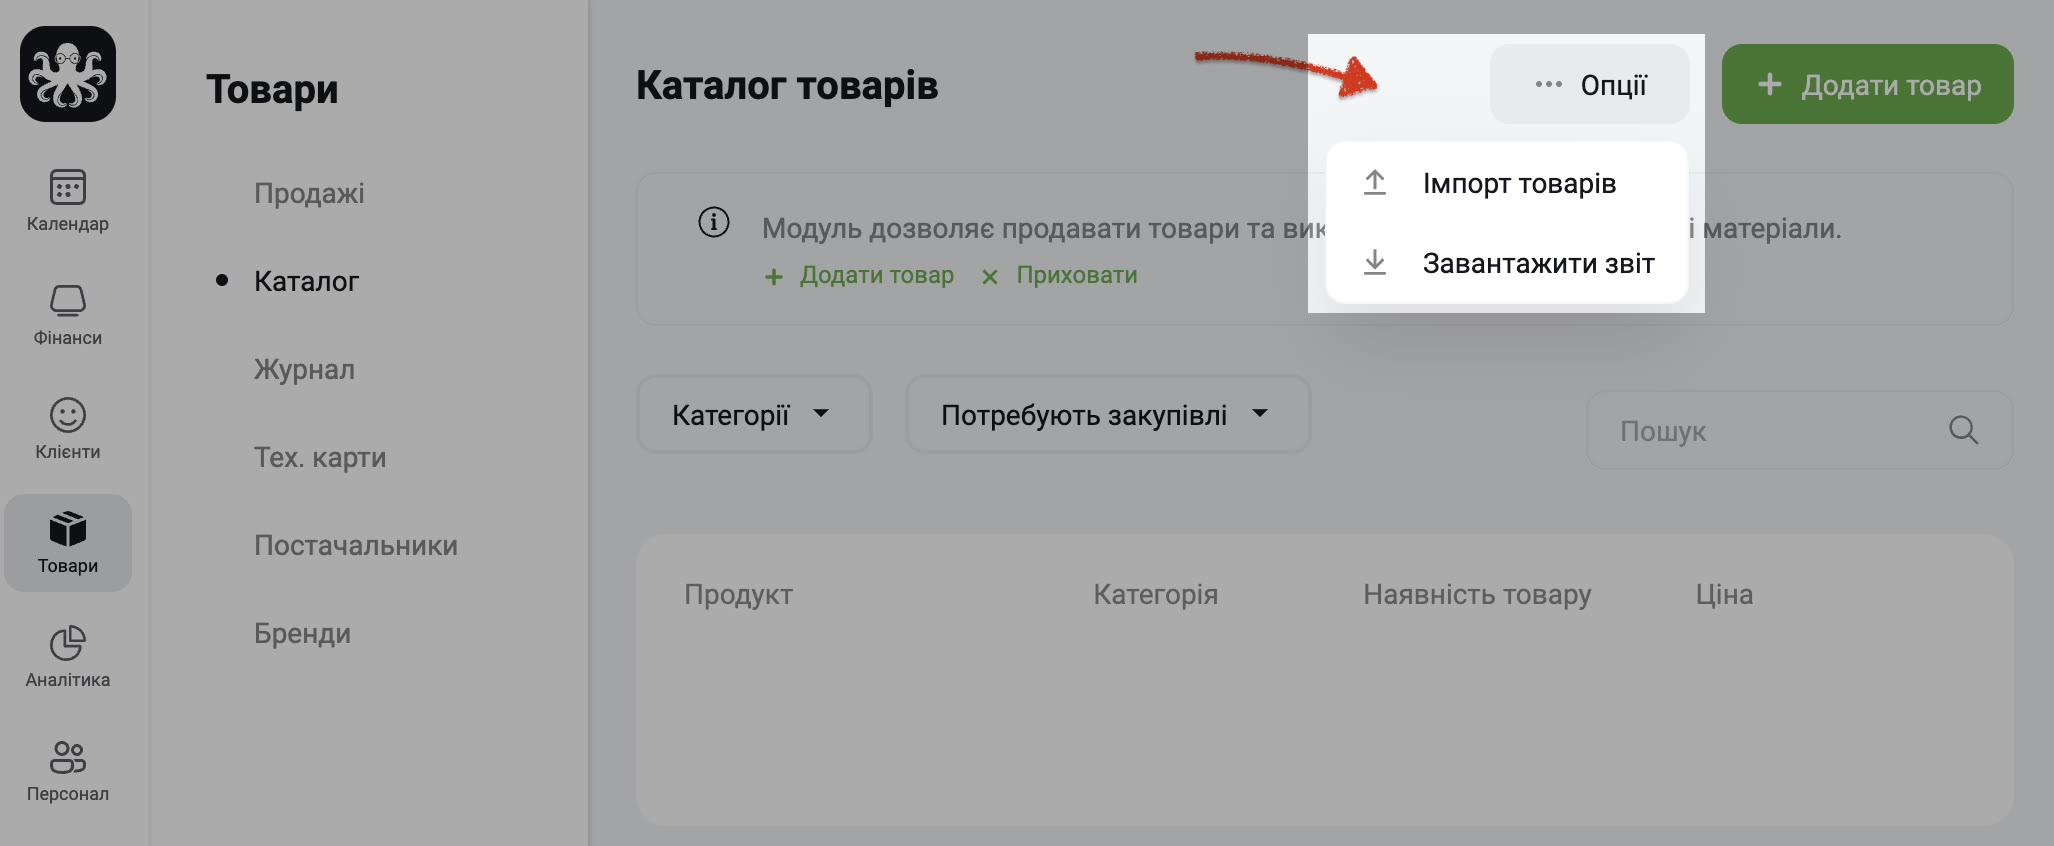Open the Персонал people icon

pos(68,757)
